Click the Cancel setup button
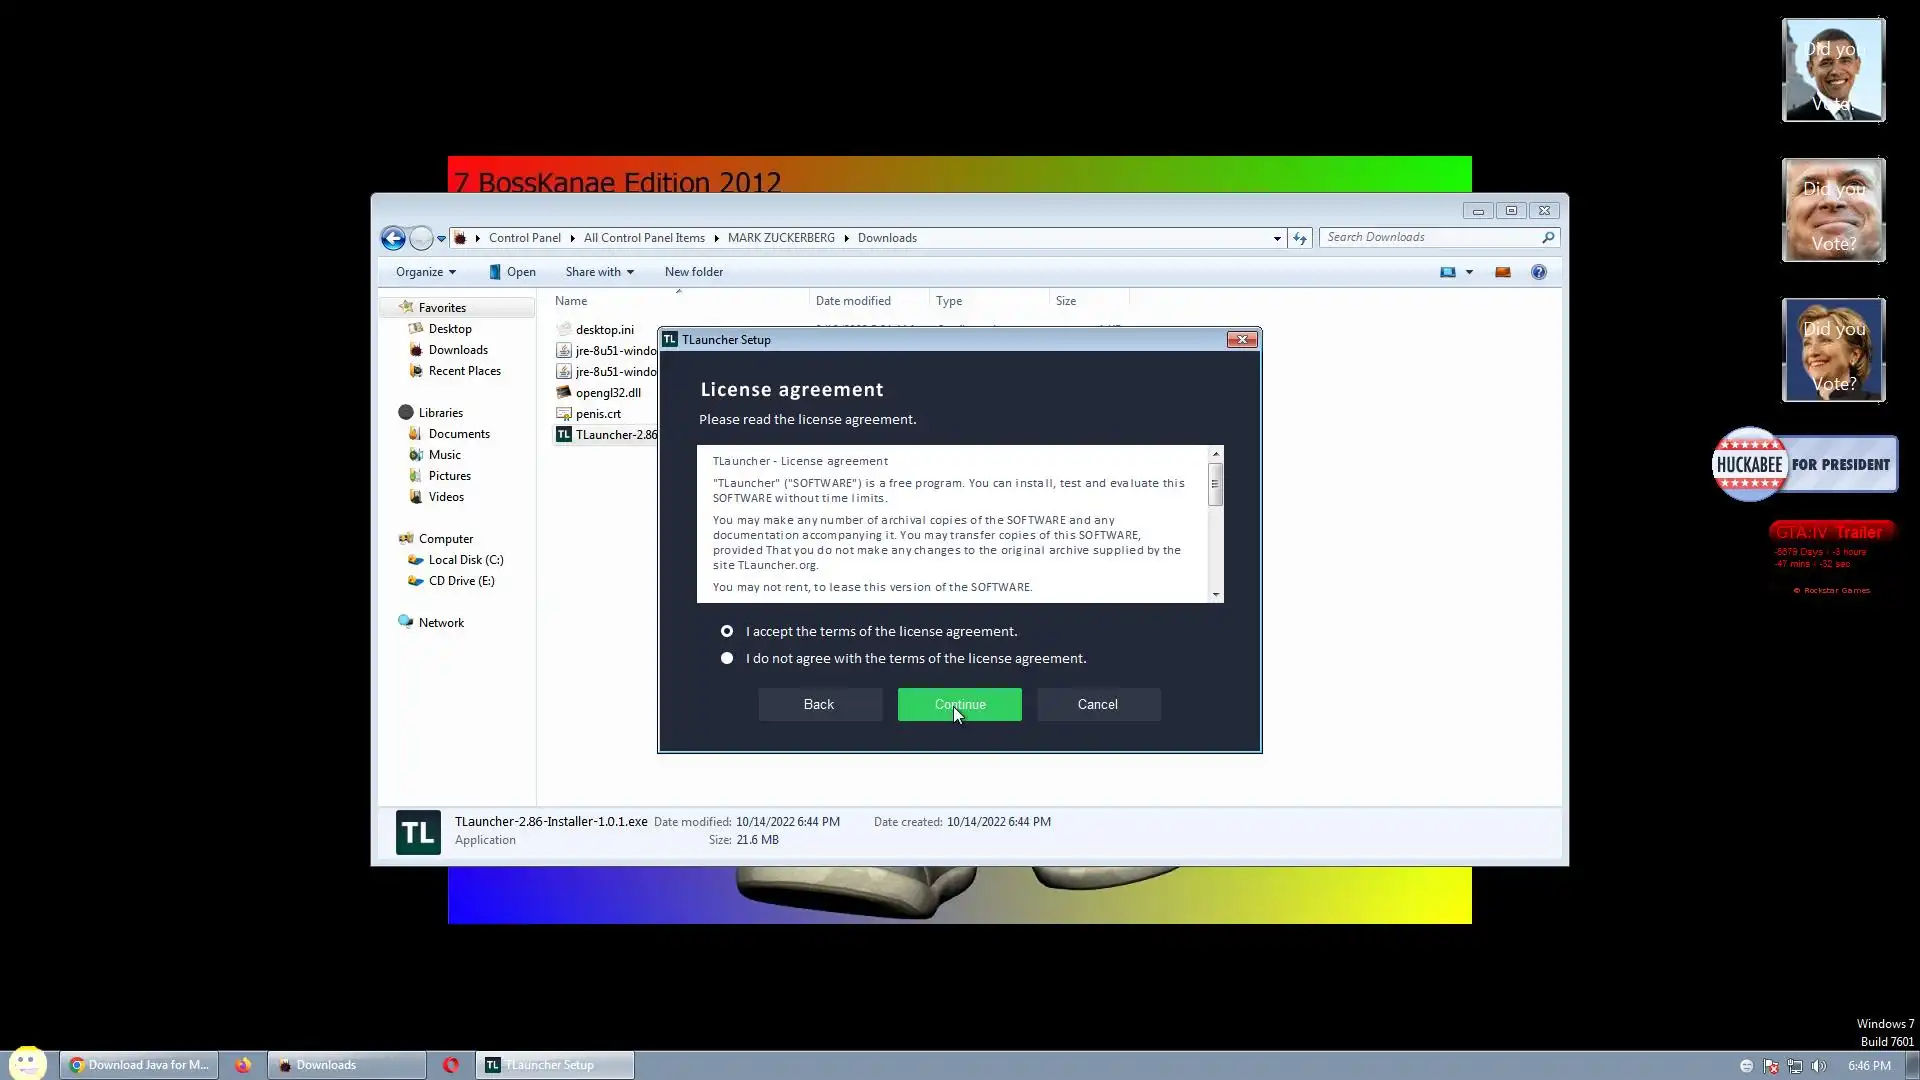Image resolution: width=1920 pixels, height=1080 pixels. pos(1098,704)
